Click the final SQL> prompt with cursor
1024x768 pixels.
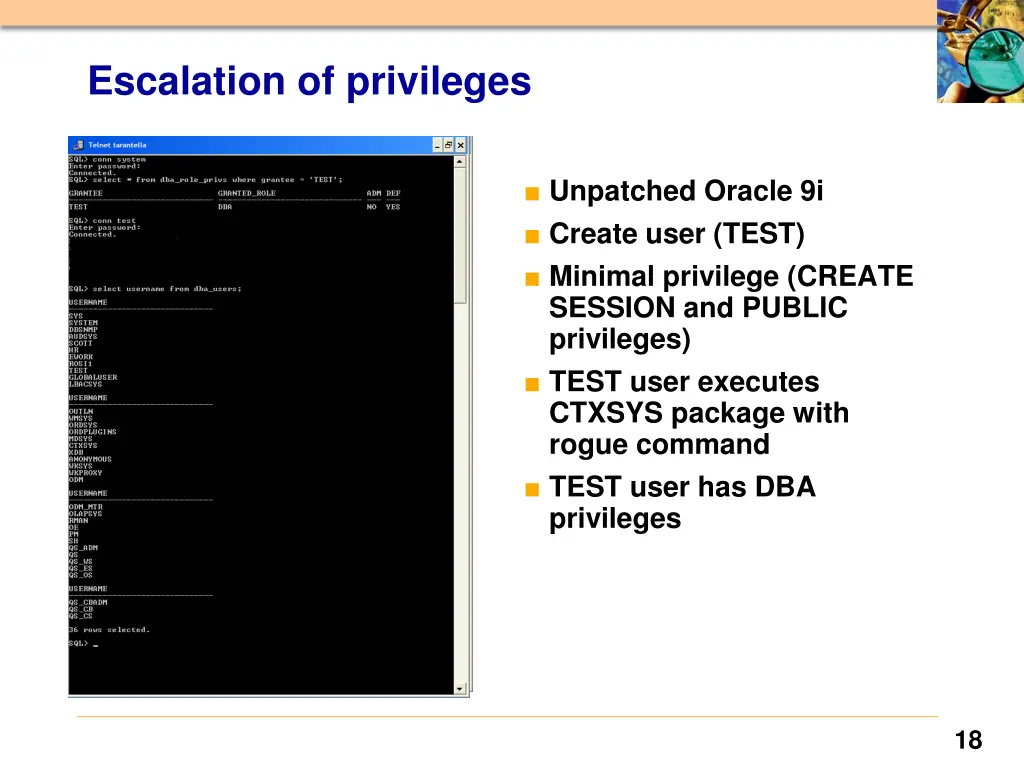(x=84, y=643)
